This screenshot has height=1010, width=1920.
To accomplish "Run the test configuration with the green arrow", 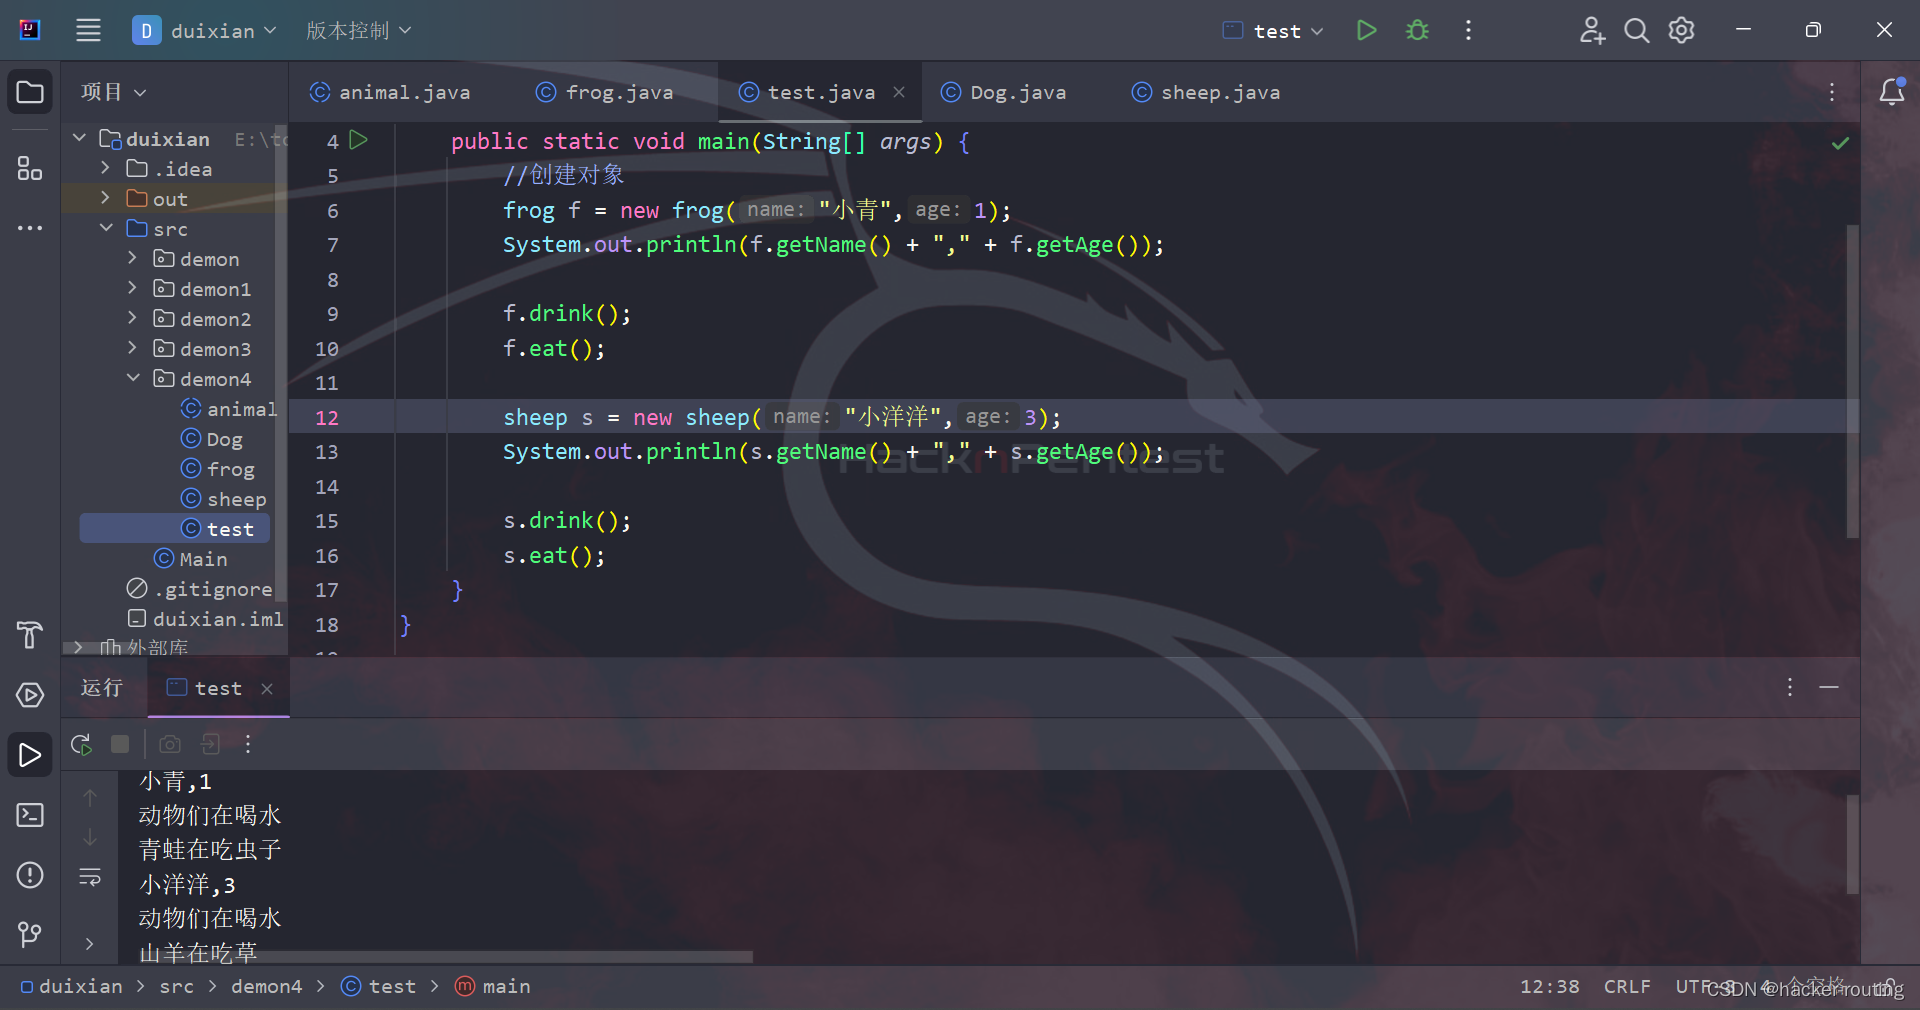I will (1366, 30).
